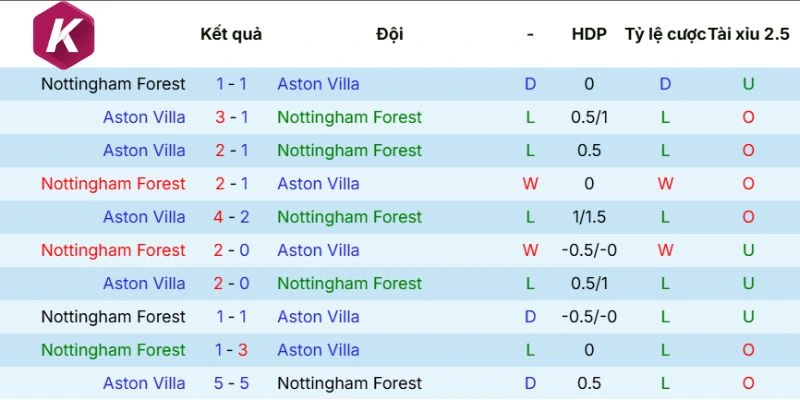This screenshot has height=400, width=800.
Task: Select the O over/under mark in the 5 - 5 row
Action: (x=748, y=383)
